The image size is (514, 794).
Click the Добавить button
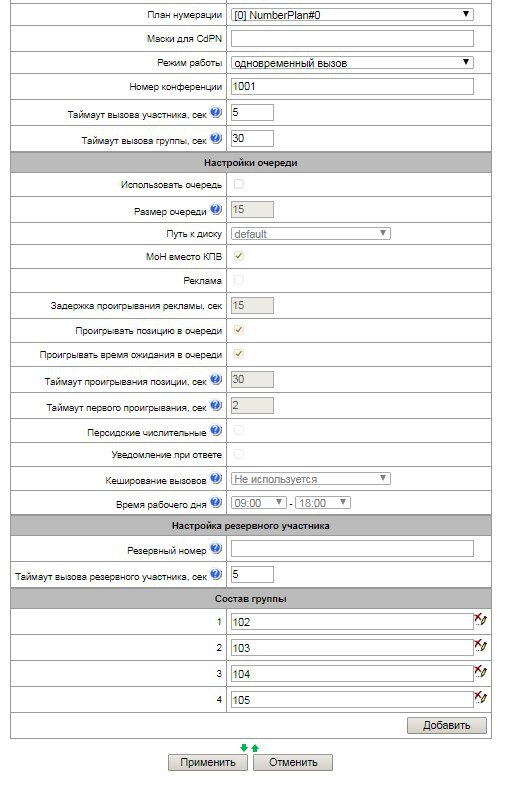tap(447, 725)
